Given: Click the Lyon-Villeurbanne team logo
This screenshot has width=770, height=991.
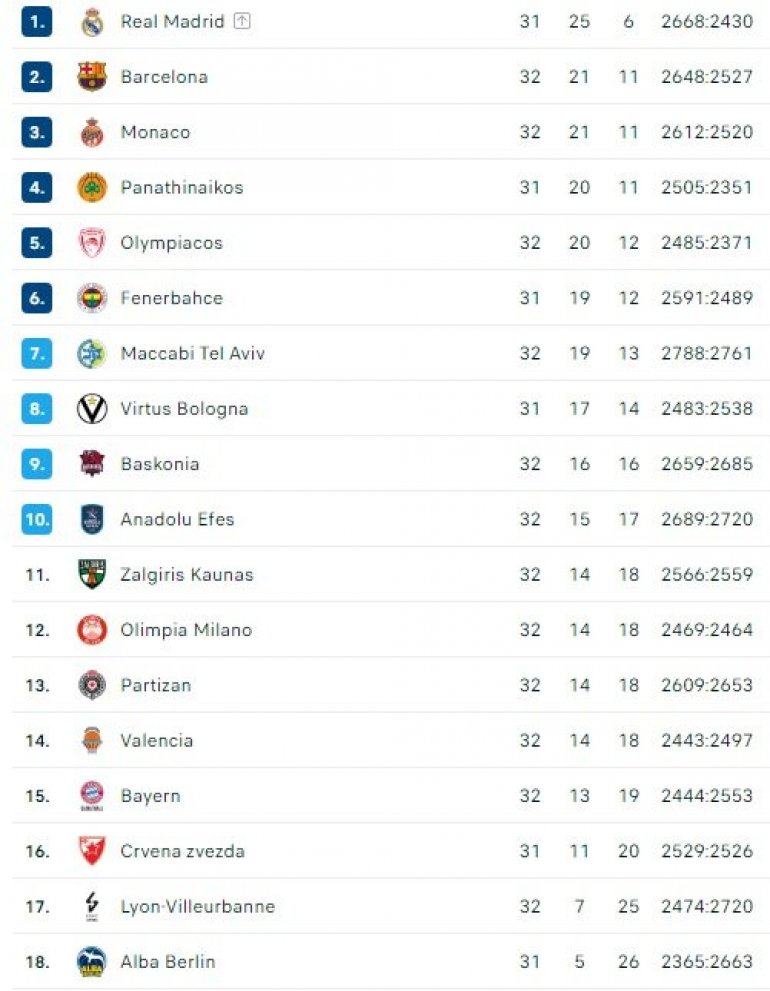Looking at the screenshot, I should (92, 907).
